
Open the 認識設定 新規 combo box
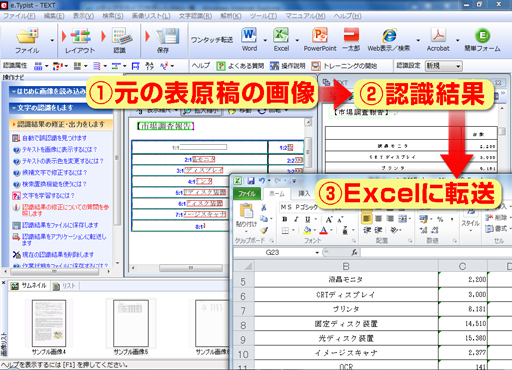444,66
